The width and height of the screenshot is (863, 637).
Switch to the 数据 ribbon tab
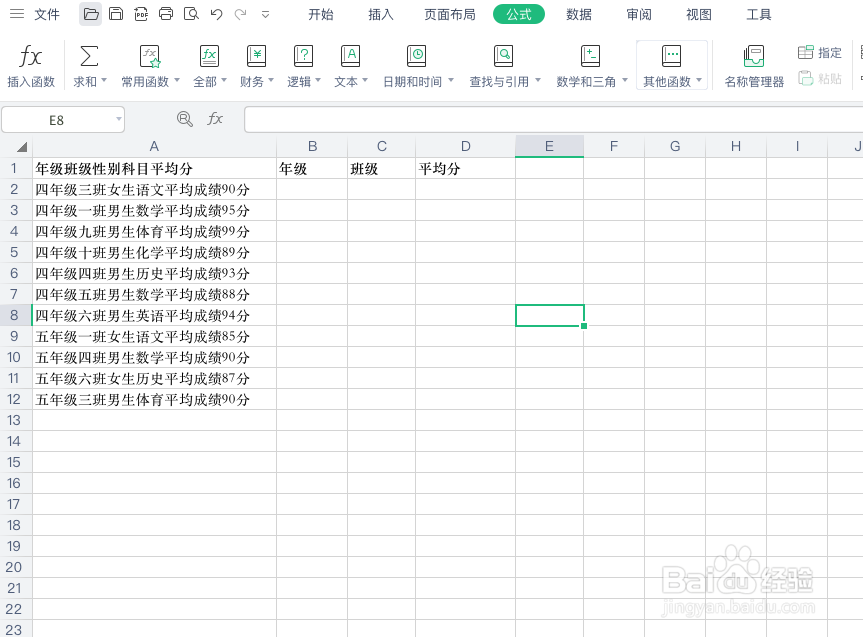point(578,14)
